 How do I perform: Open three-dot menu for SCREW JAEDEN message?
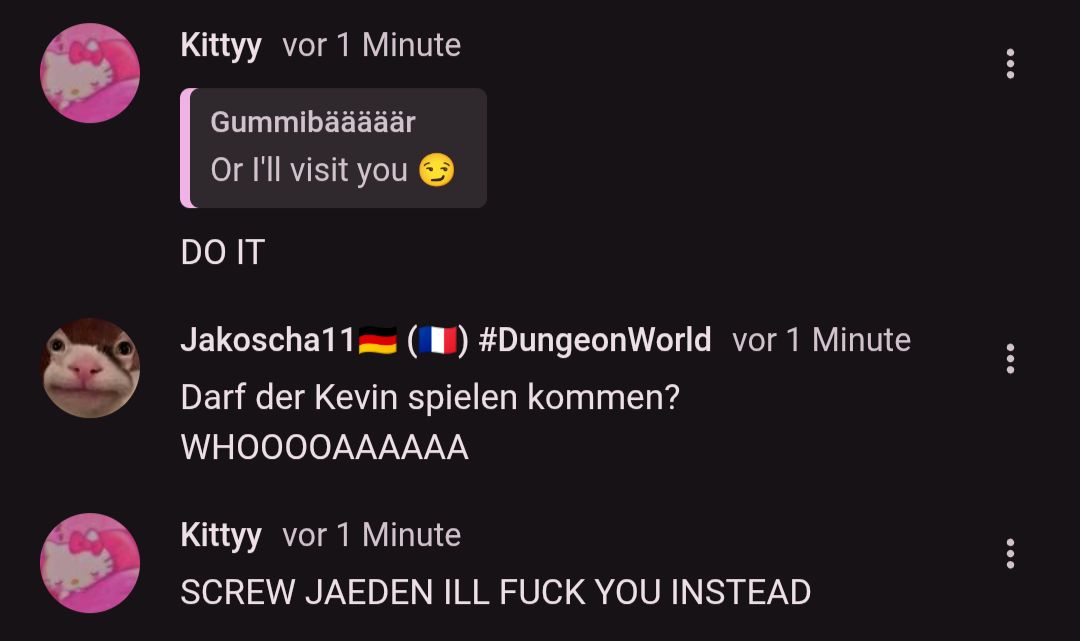tap(1010, 554)
